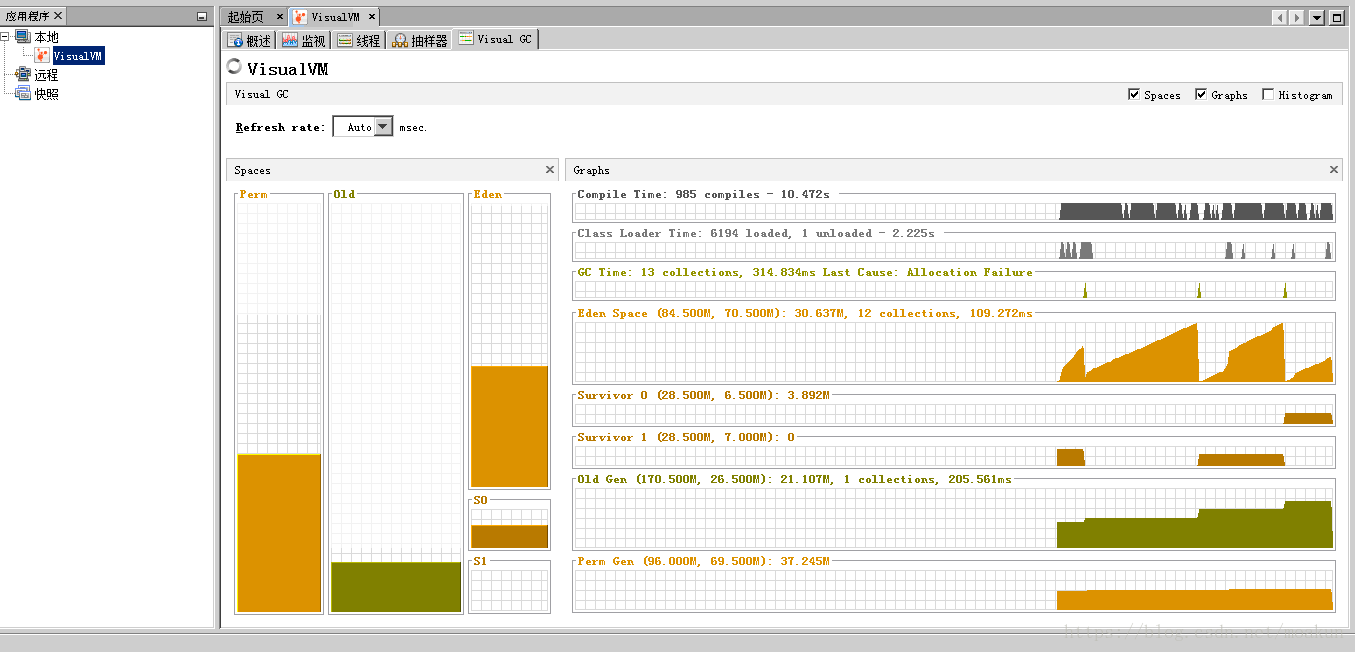Image resolution: width=1355 pixels, height=652 pixels.
Task: Switch to the 起始页 tab
Action: 245,17
